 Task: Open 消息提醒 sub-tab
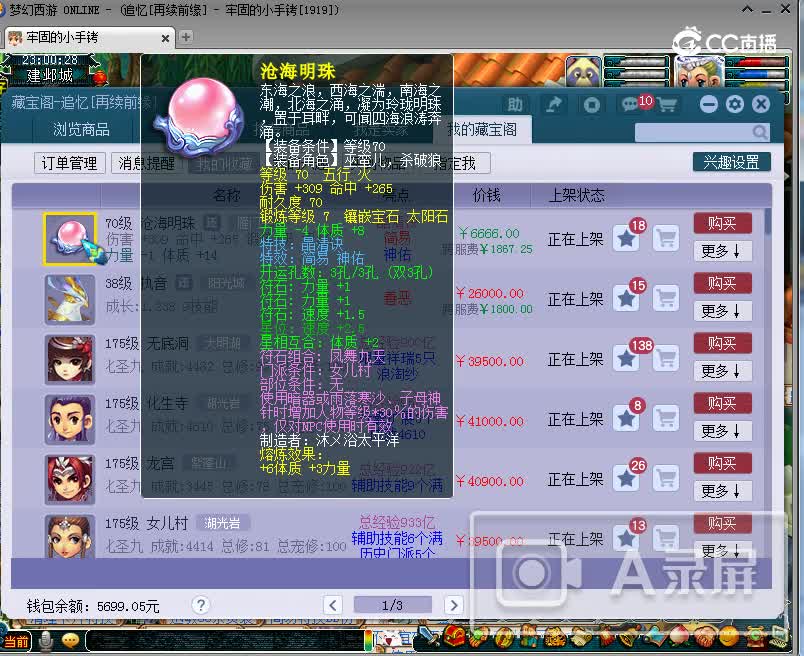click(147, 163)
